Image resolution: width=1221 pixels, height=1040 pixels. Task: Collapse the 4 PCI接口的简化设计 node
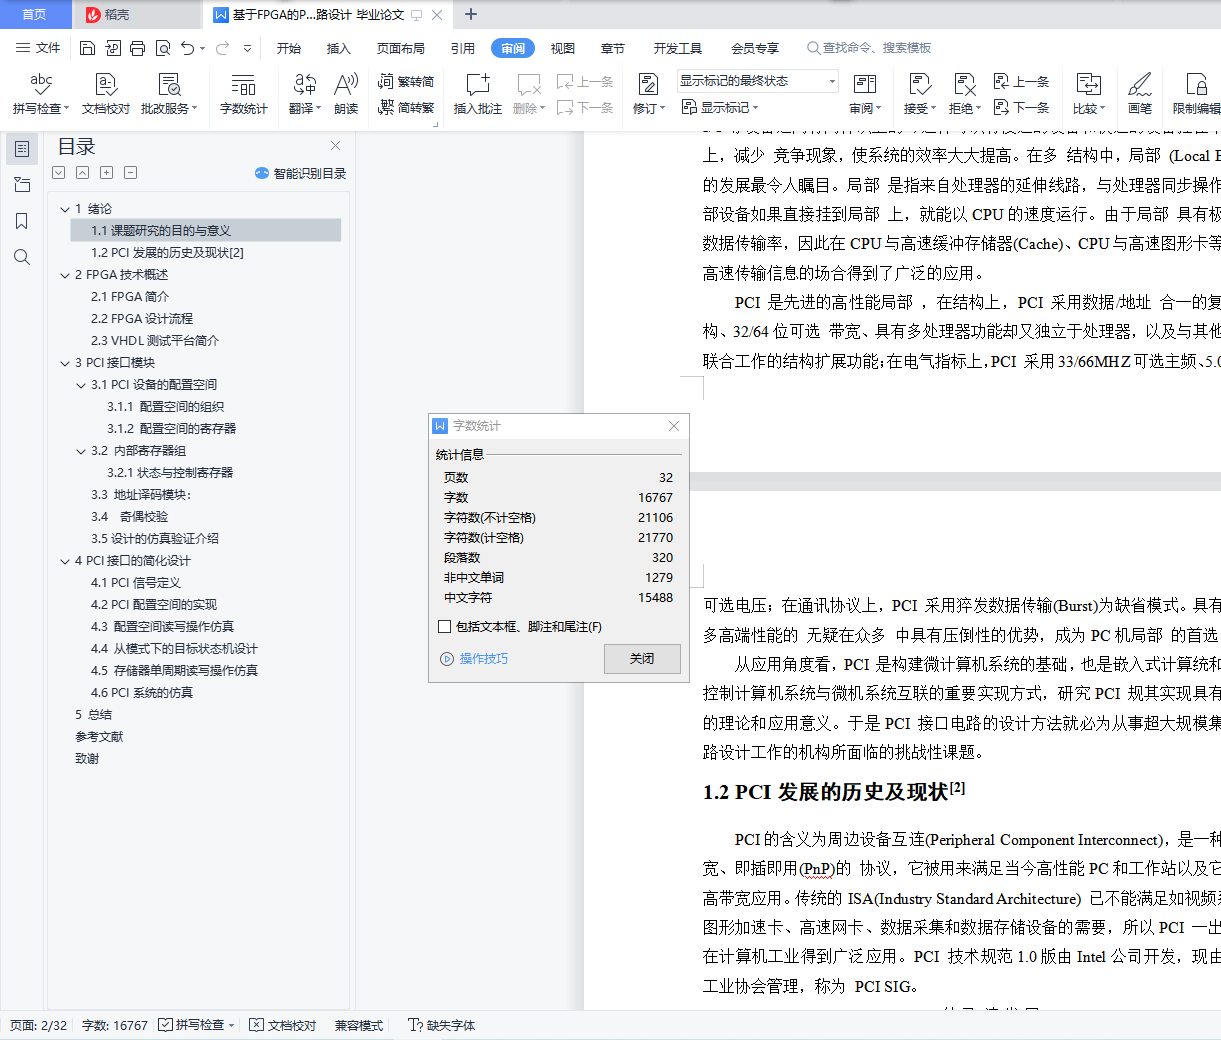click(x=65, y=561)
